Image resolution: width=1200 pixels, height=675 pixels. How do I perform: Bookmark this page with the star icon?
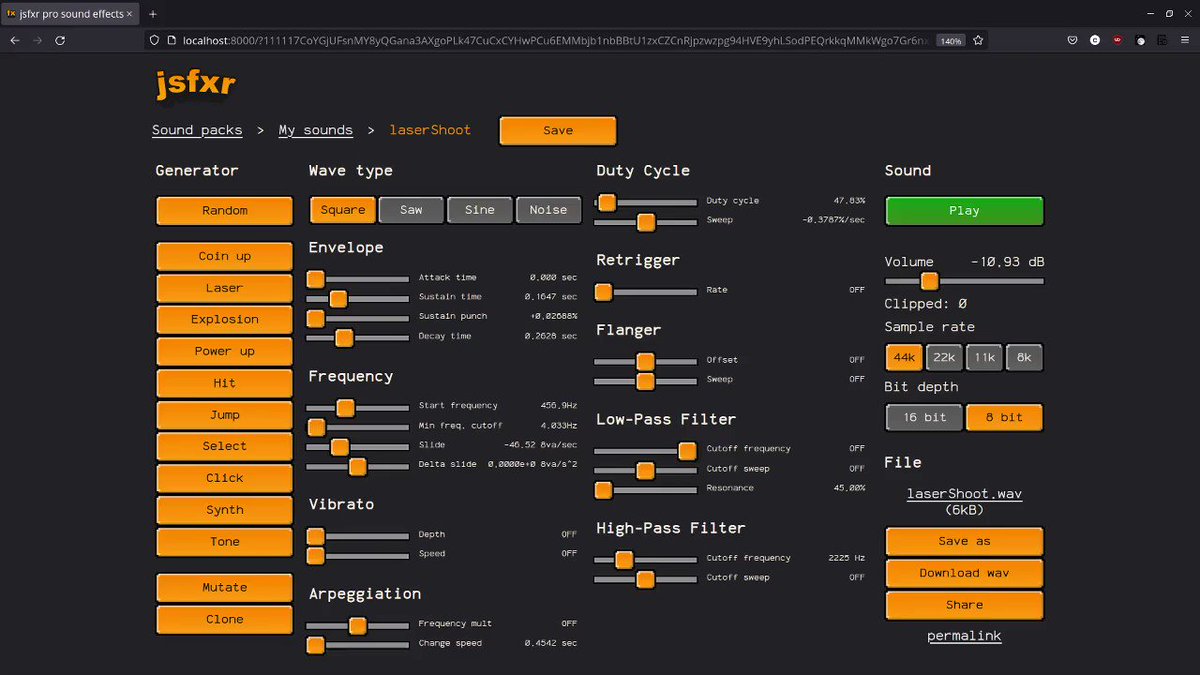pyautogui.click(x=978, y=40)
